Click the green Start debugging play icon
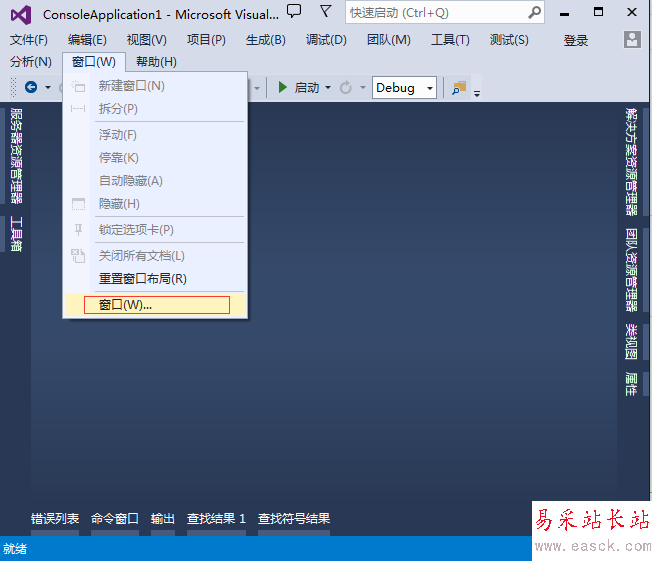The width and height of the screenshot is (652, 561). point(283,87)
